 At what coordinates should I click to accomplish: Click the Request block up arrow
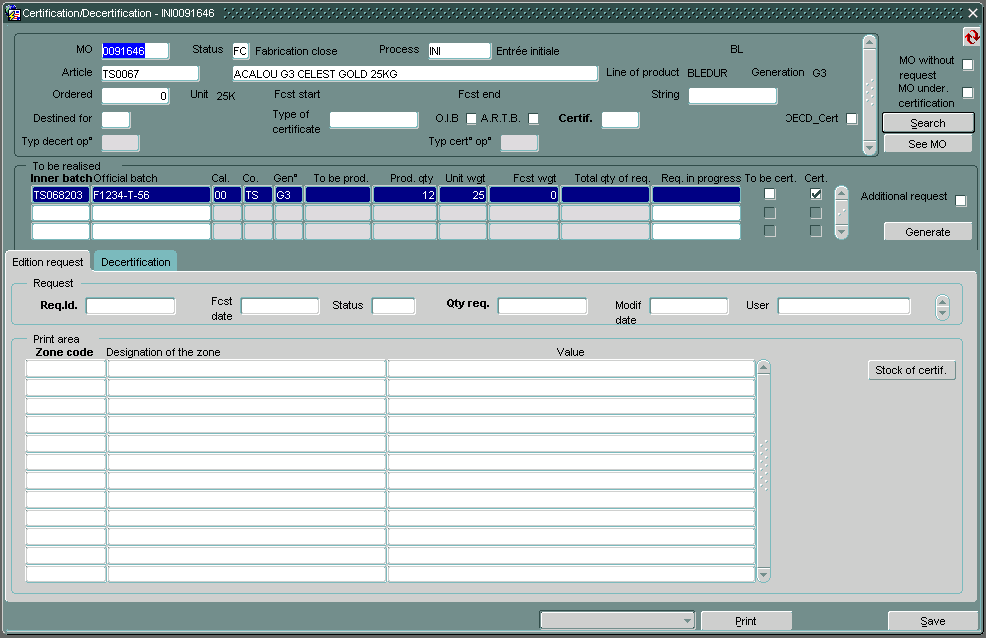(942, 302)
